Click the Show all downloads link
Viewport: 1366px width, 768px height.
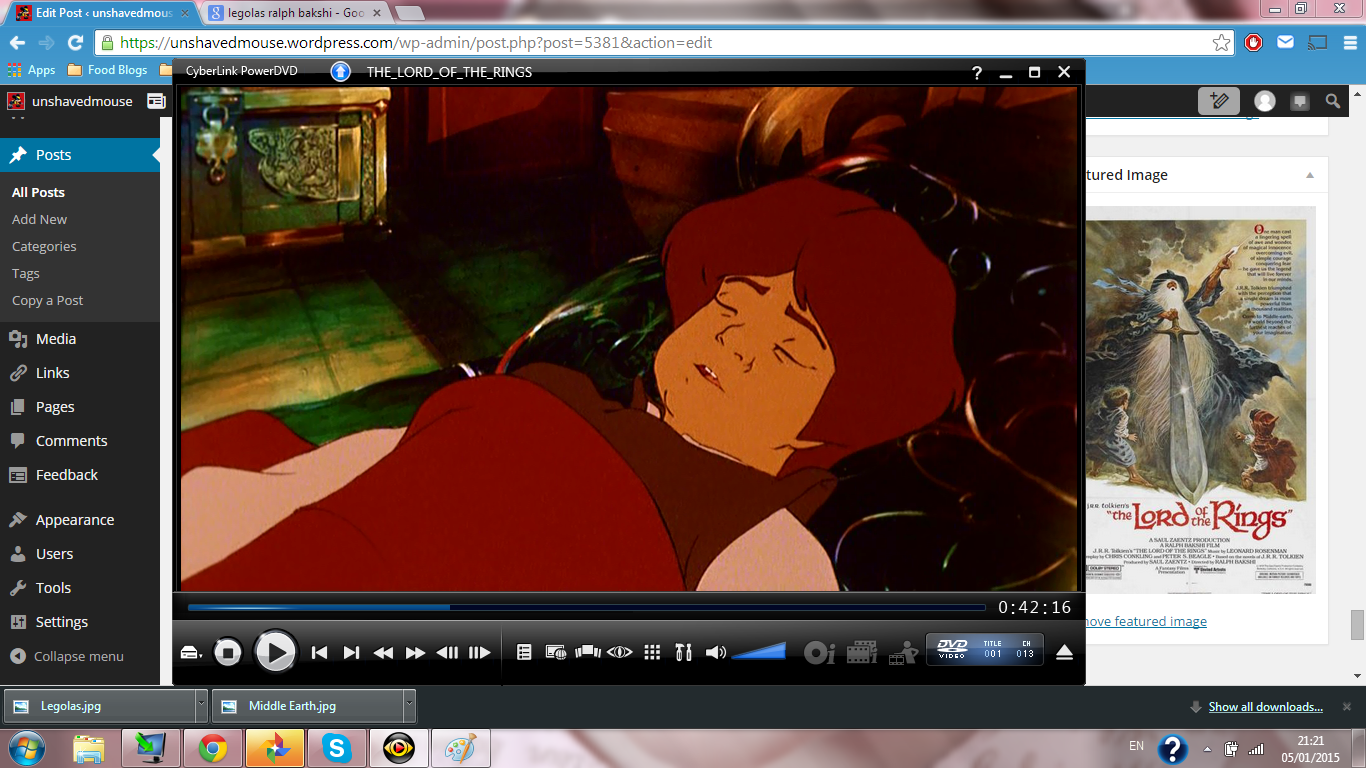tap(1265, 707)
